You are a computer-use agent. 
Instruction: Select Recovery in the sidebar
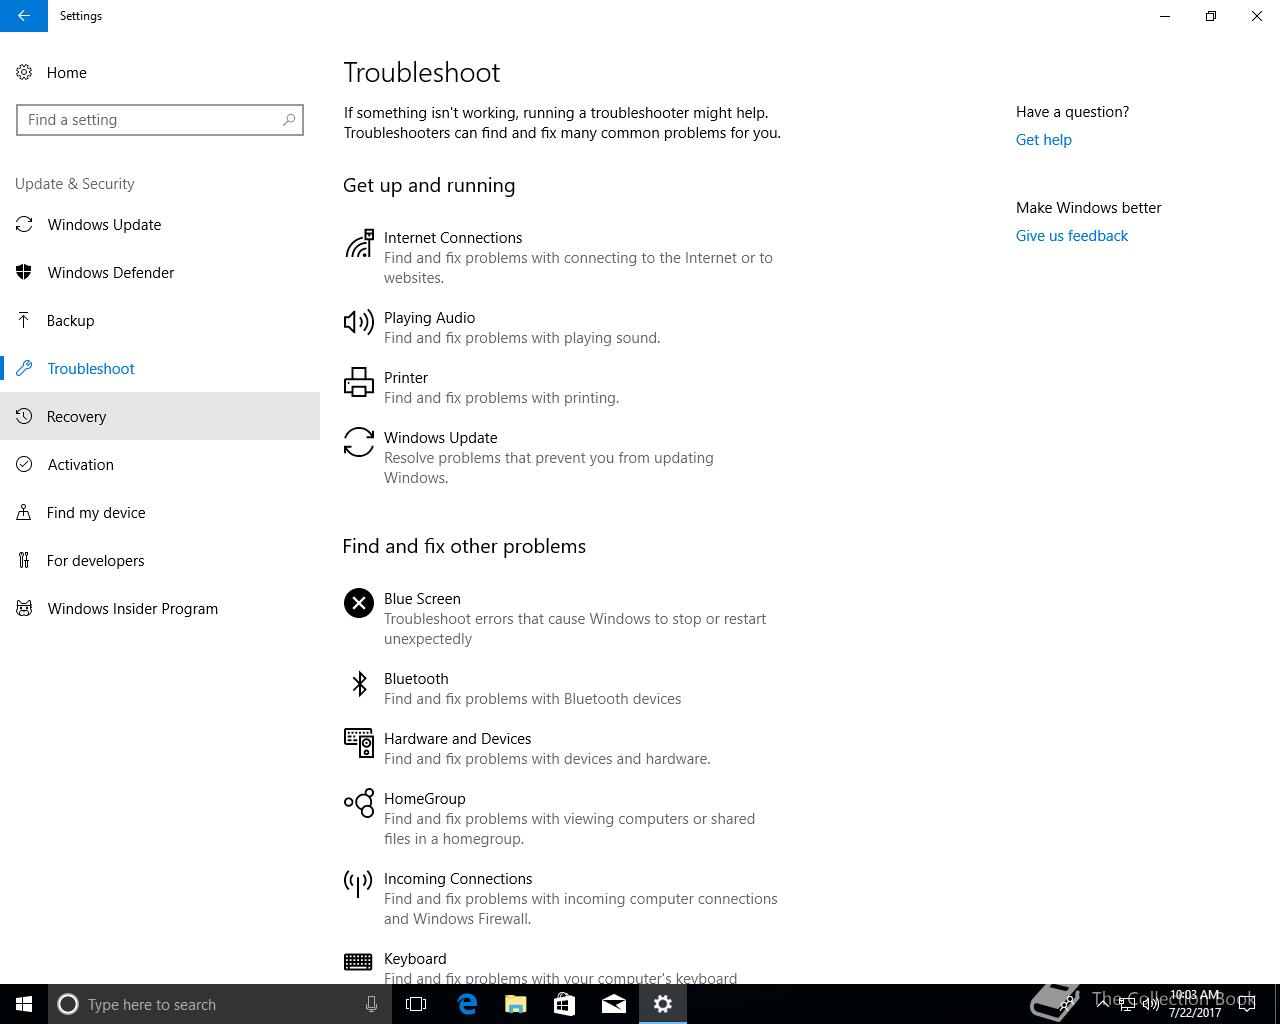point(160,416)
